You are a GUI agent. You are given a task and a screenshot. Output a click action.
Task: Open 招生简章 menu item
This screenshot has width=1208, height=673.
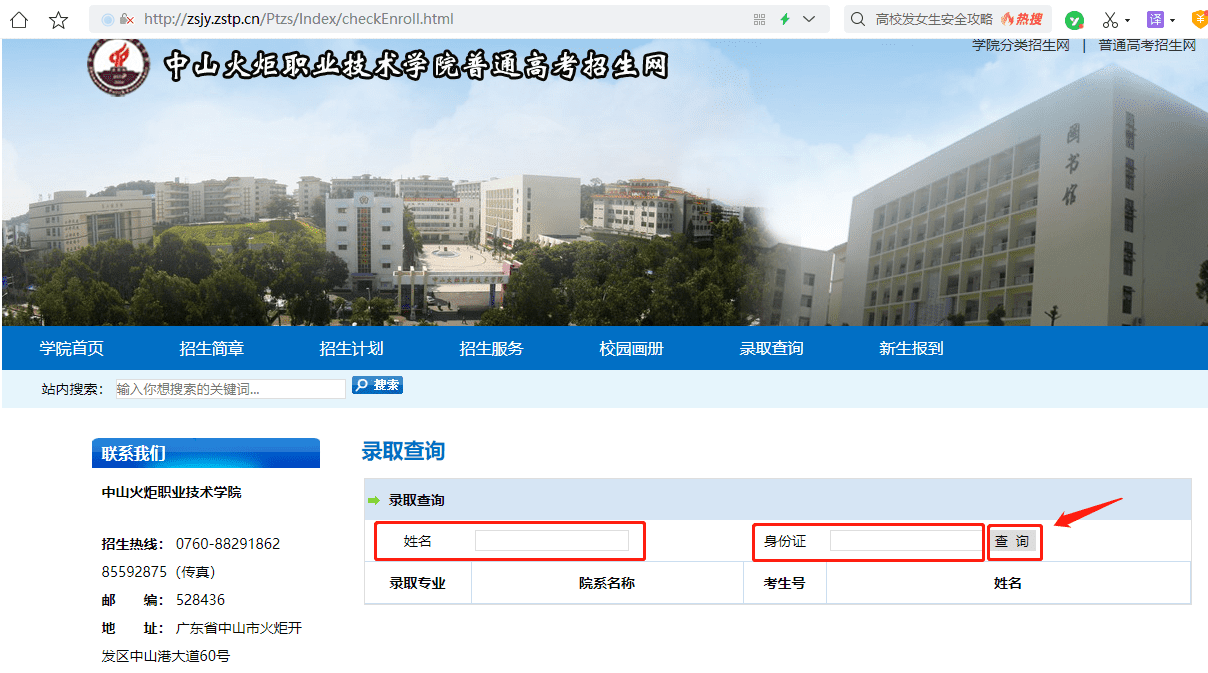click(x=212, y=348)
